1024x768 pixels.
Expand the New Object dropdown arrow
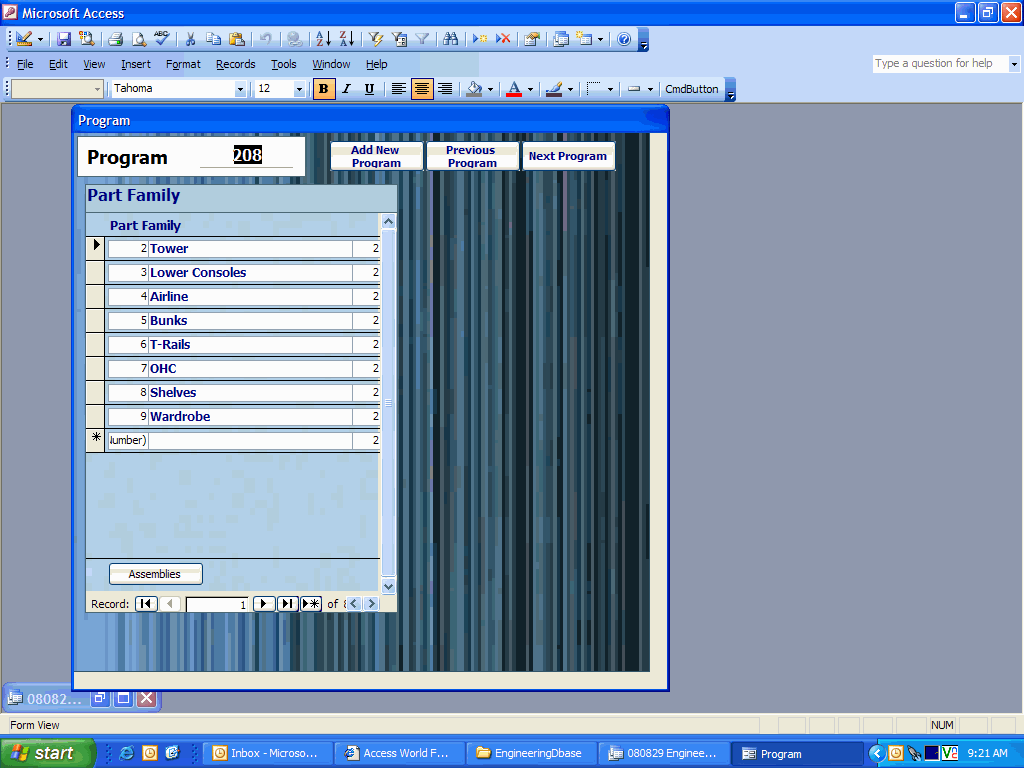click(x=600, y=39)
